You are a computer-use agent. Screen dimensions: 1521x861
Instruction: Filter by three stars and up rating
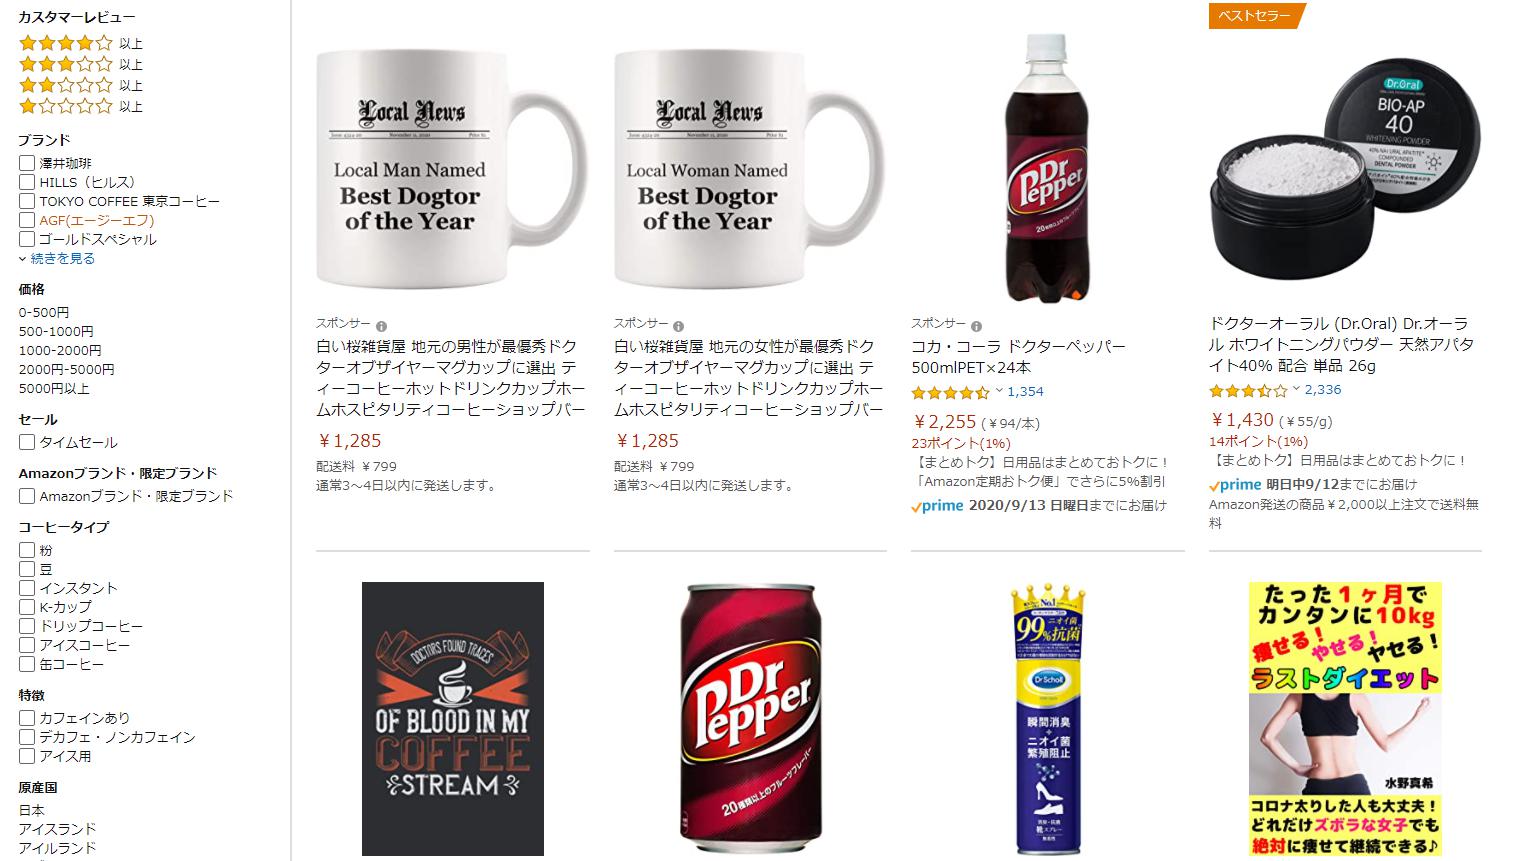click(x=81, y=64)
